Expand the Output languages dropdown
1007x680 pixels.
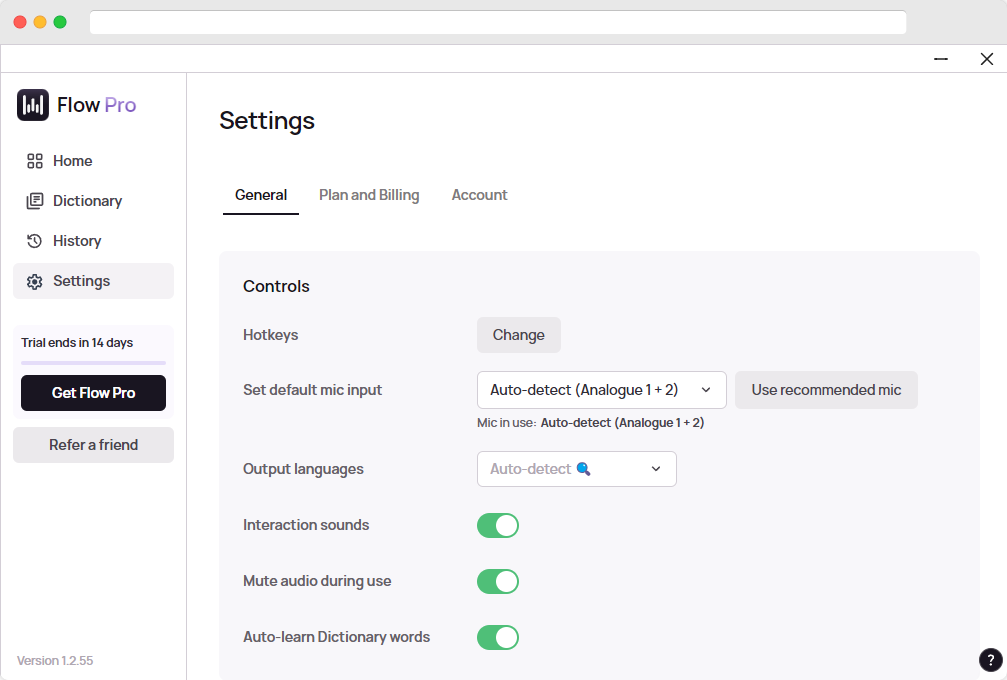point(576,469)
